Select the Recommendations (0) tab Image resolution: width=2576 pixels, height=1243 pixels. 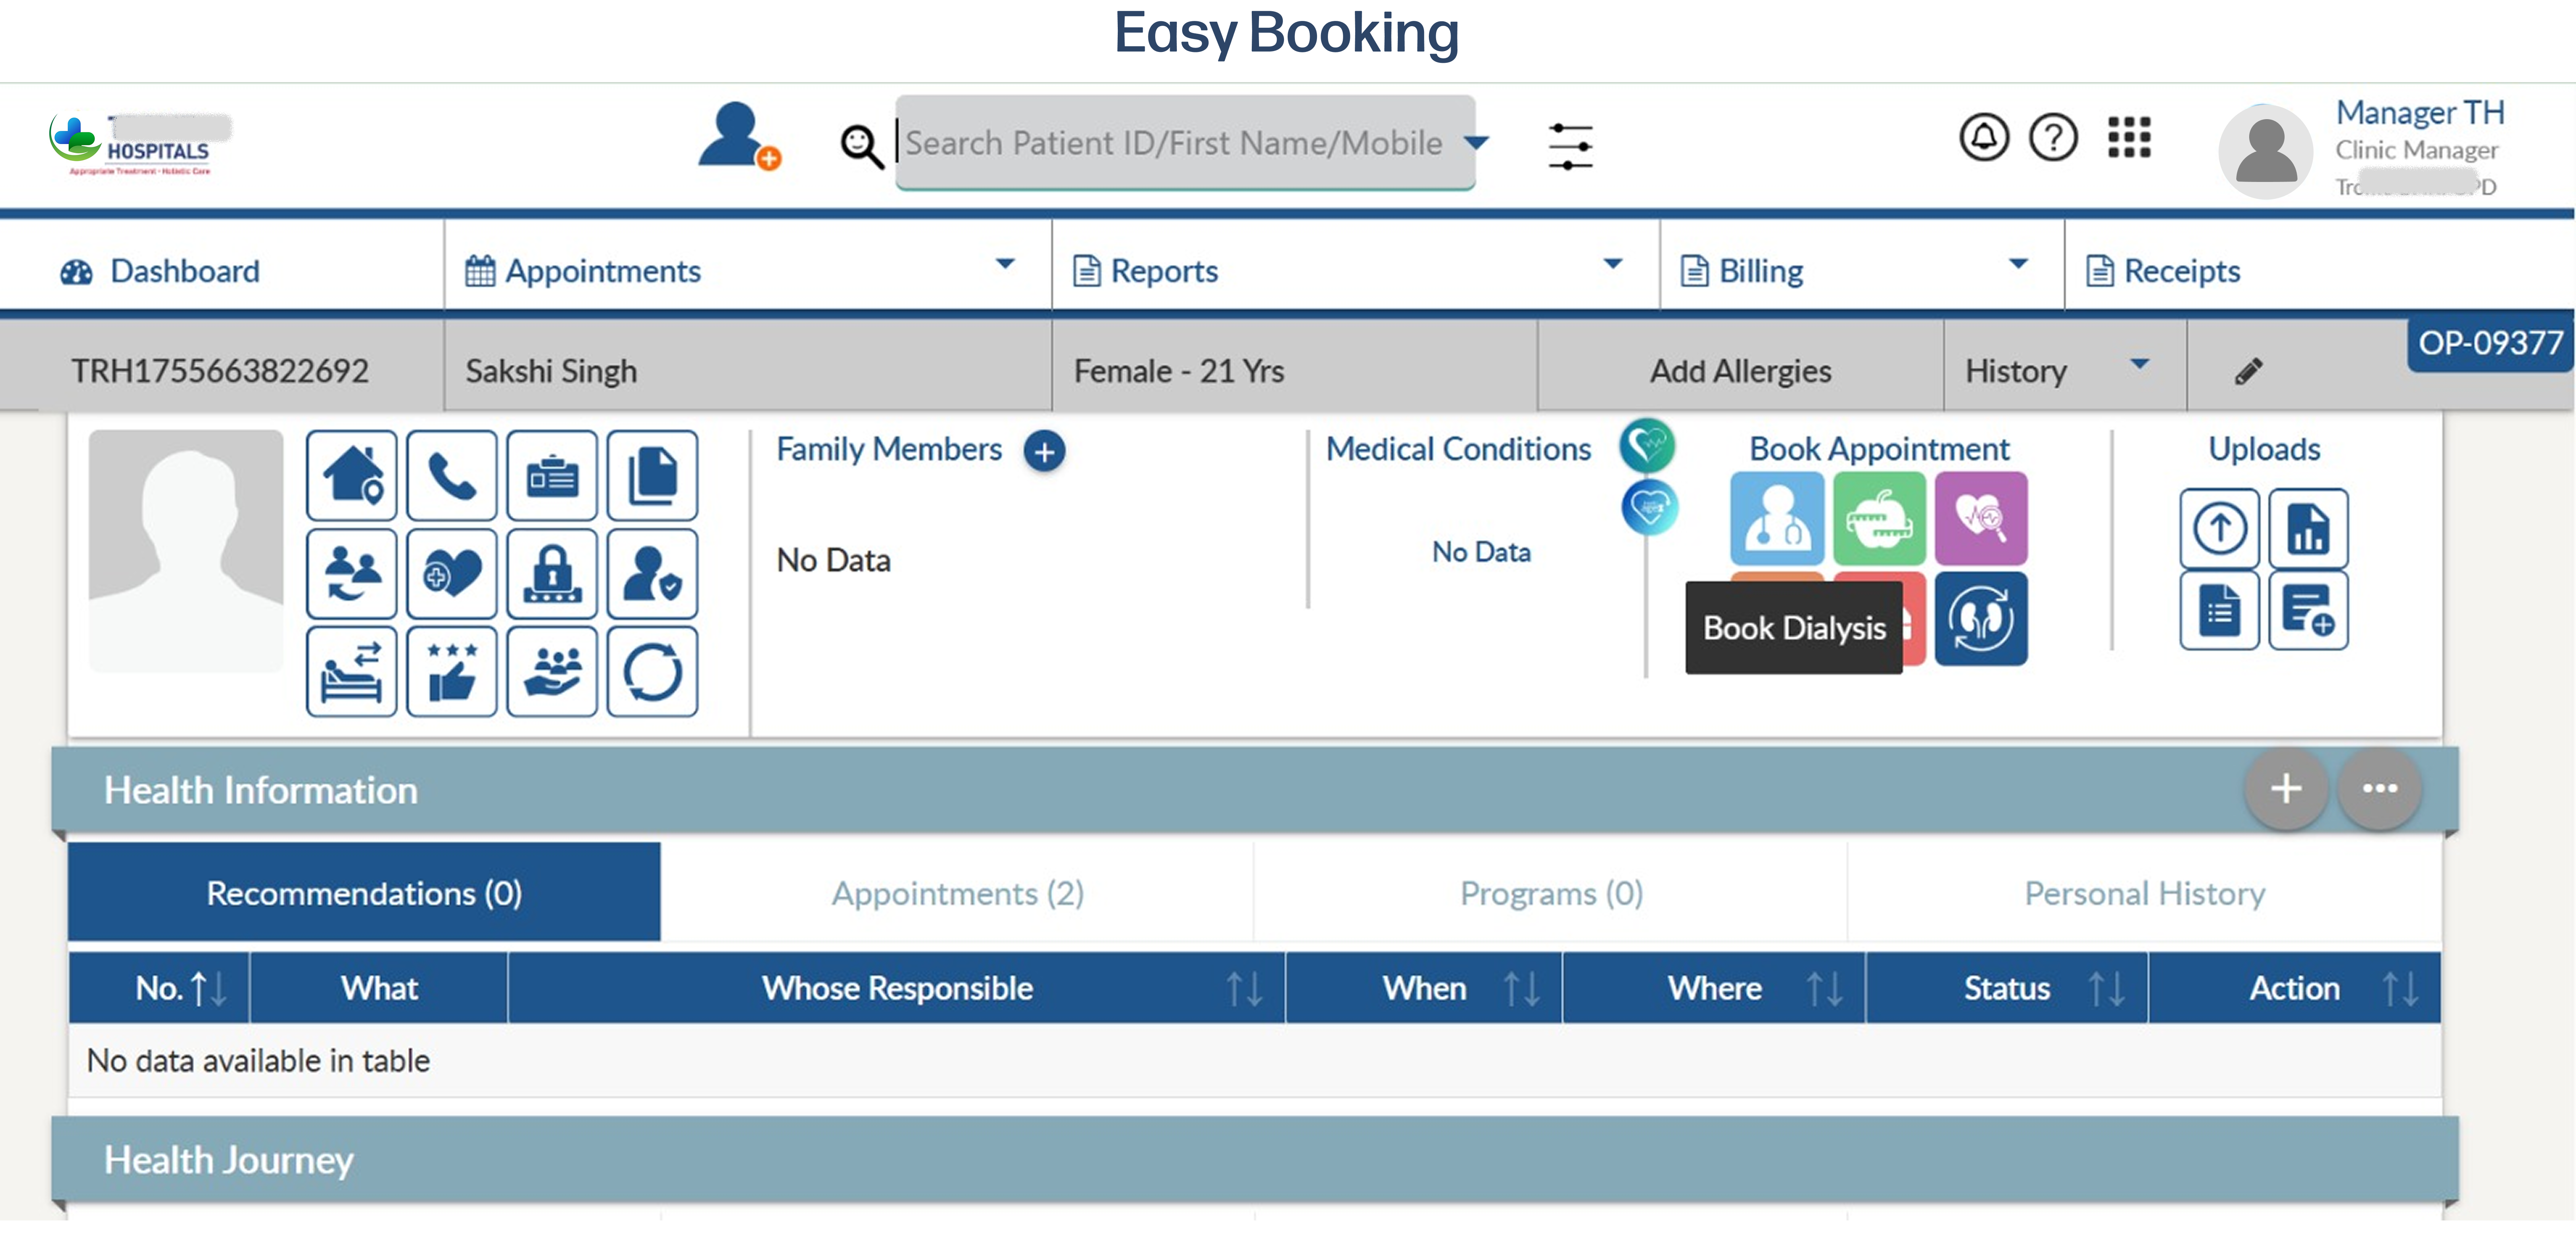364,893
